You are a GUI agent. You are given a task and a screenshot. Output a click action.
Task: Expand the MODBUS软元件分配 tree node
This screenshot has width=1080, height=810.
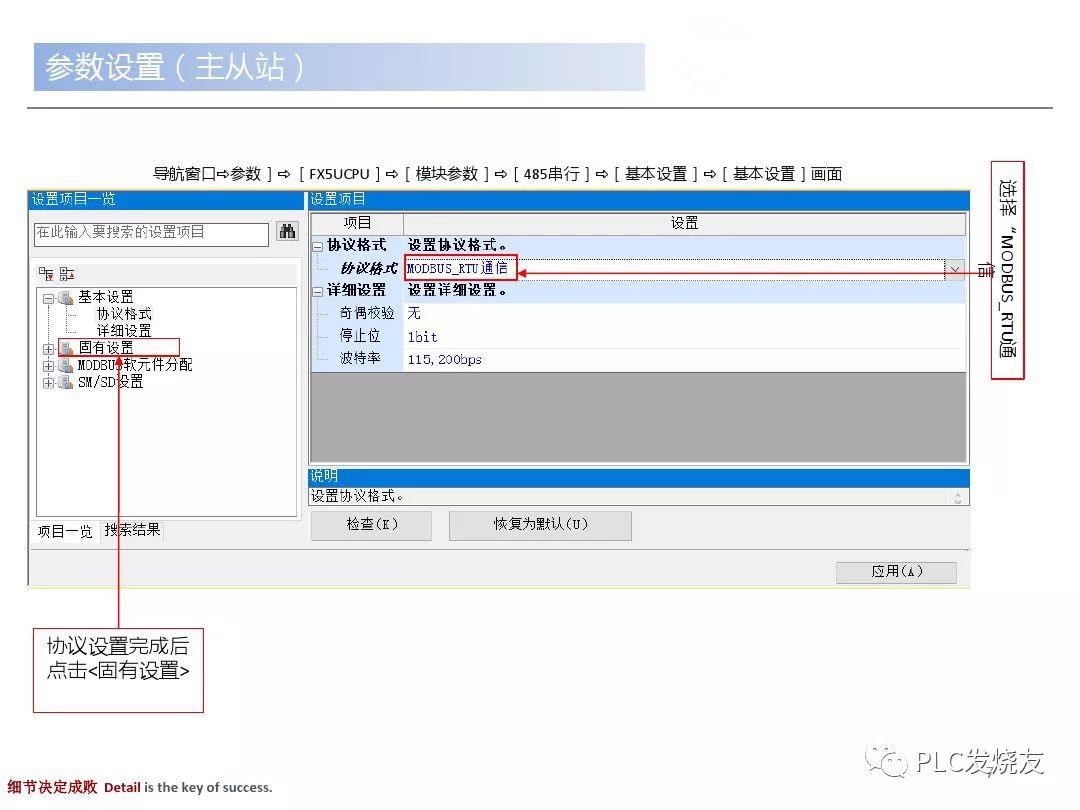point(48,364)
